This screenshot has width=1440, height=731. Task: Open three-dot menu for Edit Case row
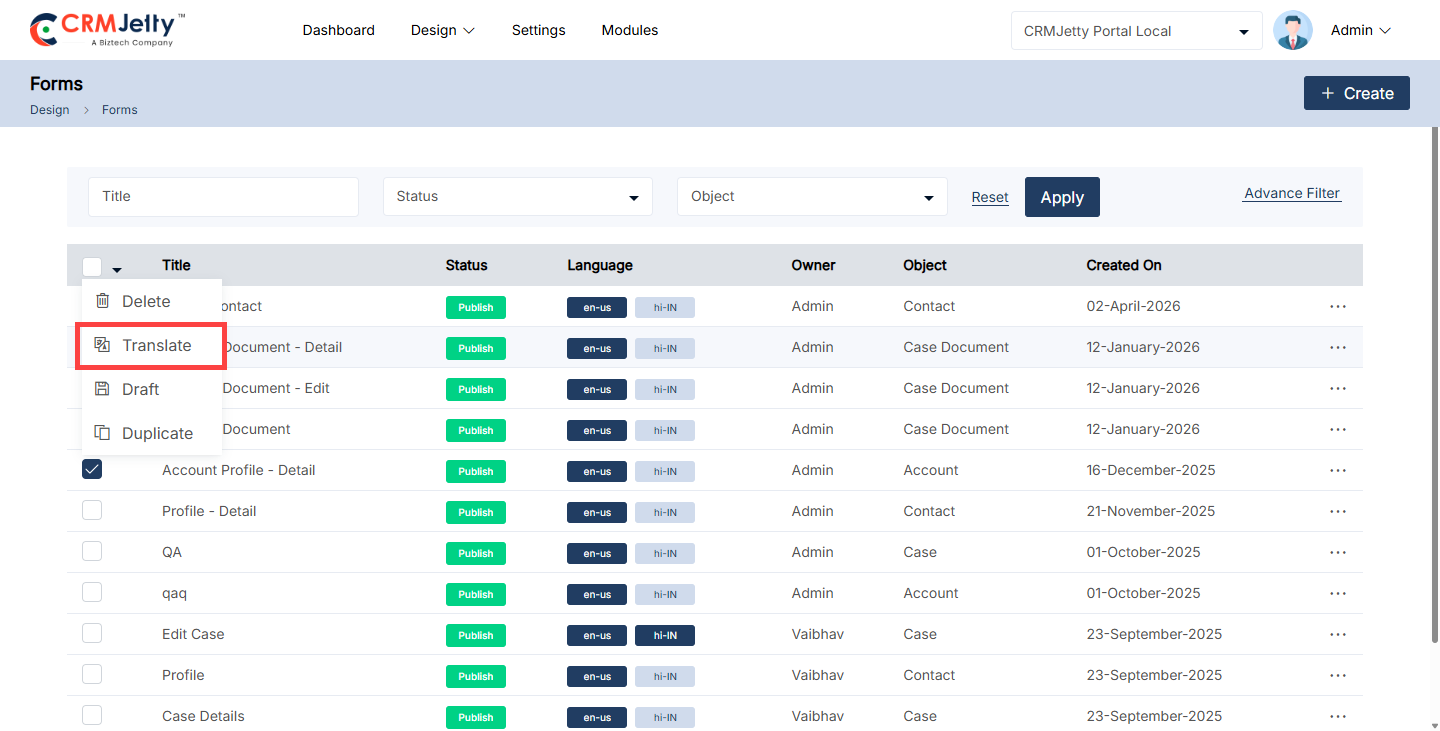(1338, 634)
